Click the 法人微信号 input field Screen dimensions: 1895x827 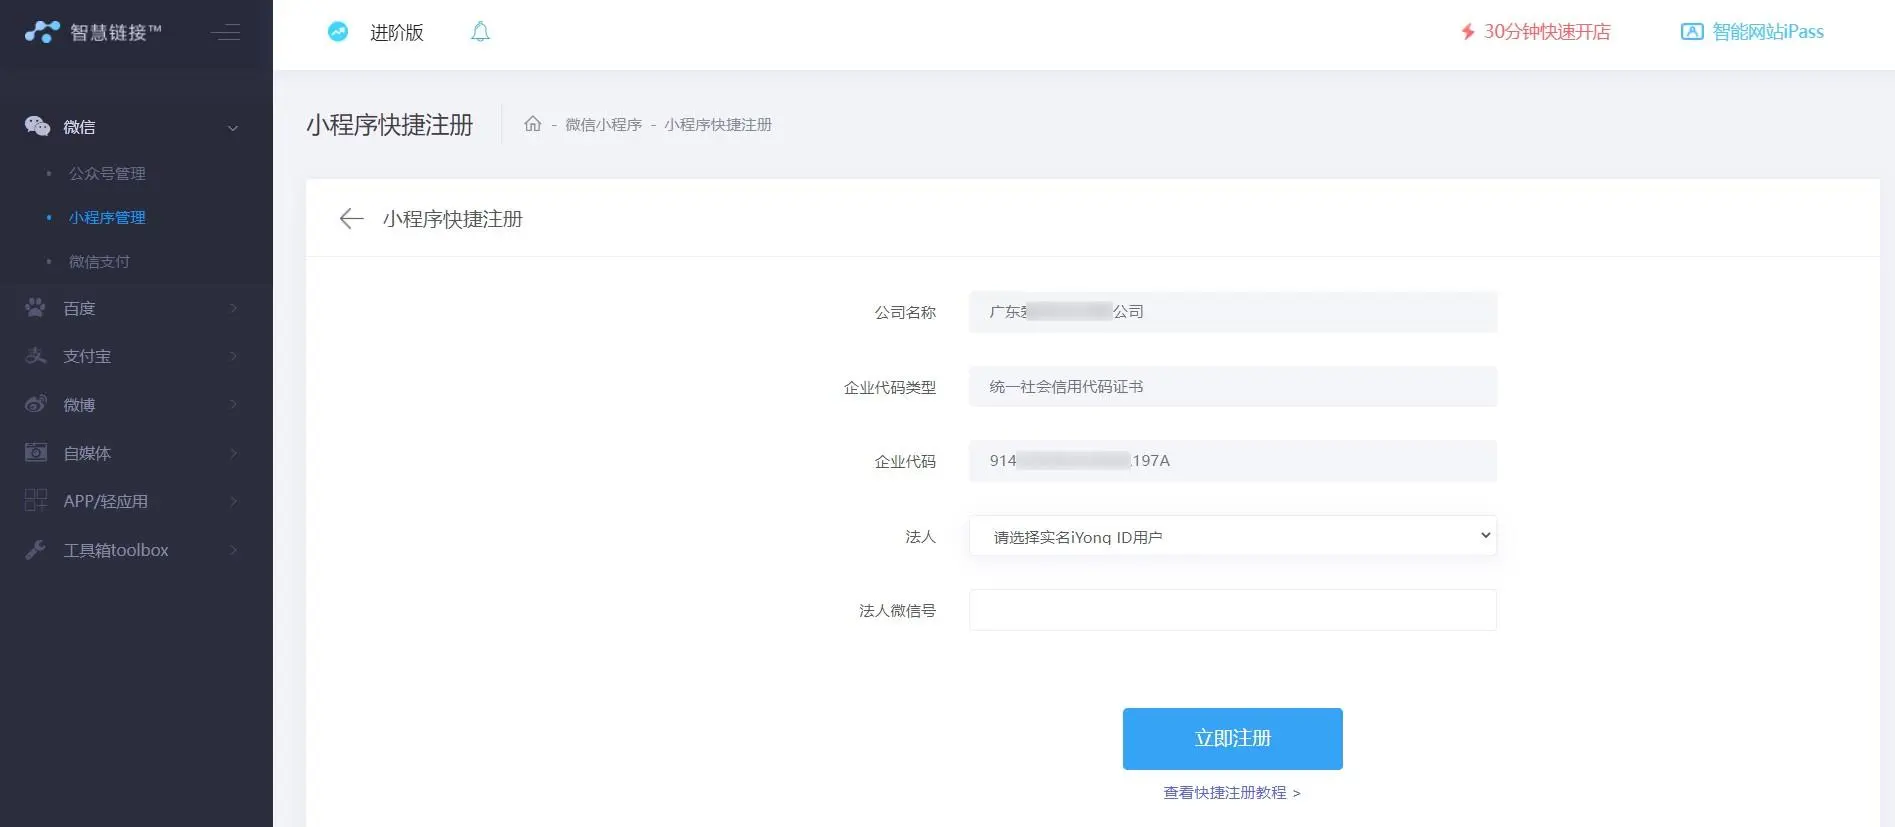[x=1232, y=610]
